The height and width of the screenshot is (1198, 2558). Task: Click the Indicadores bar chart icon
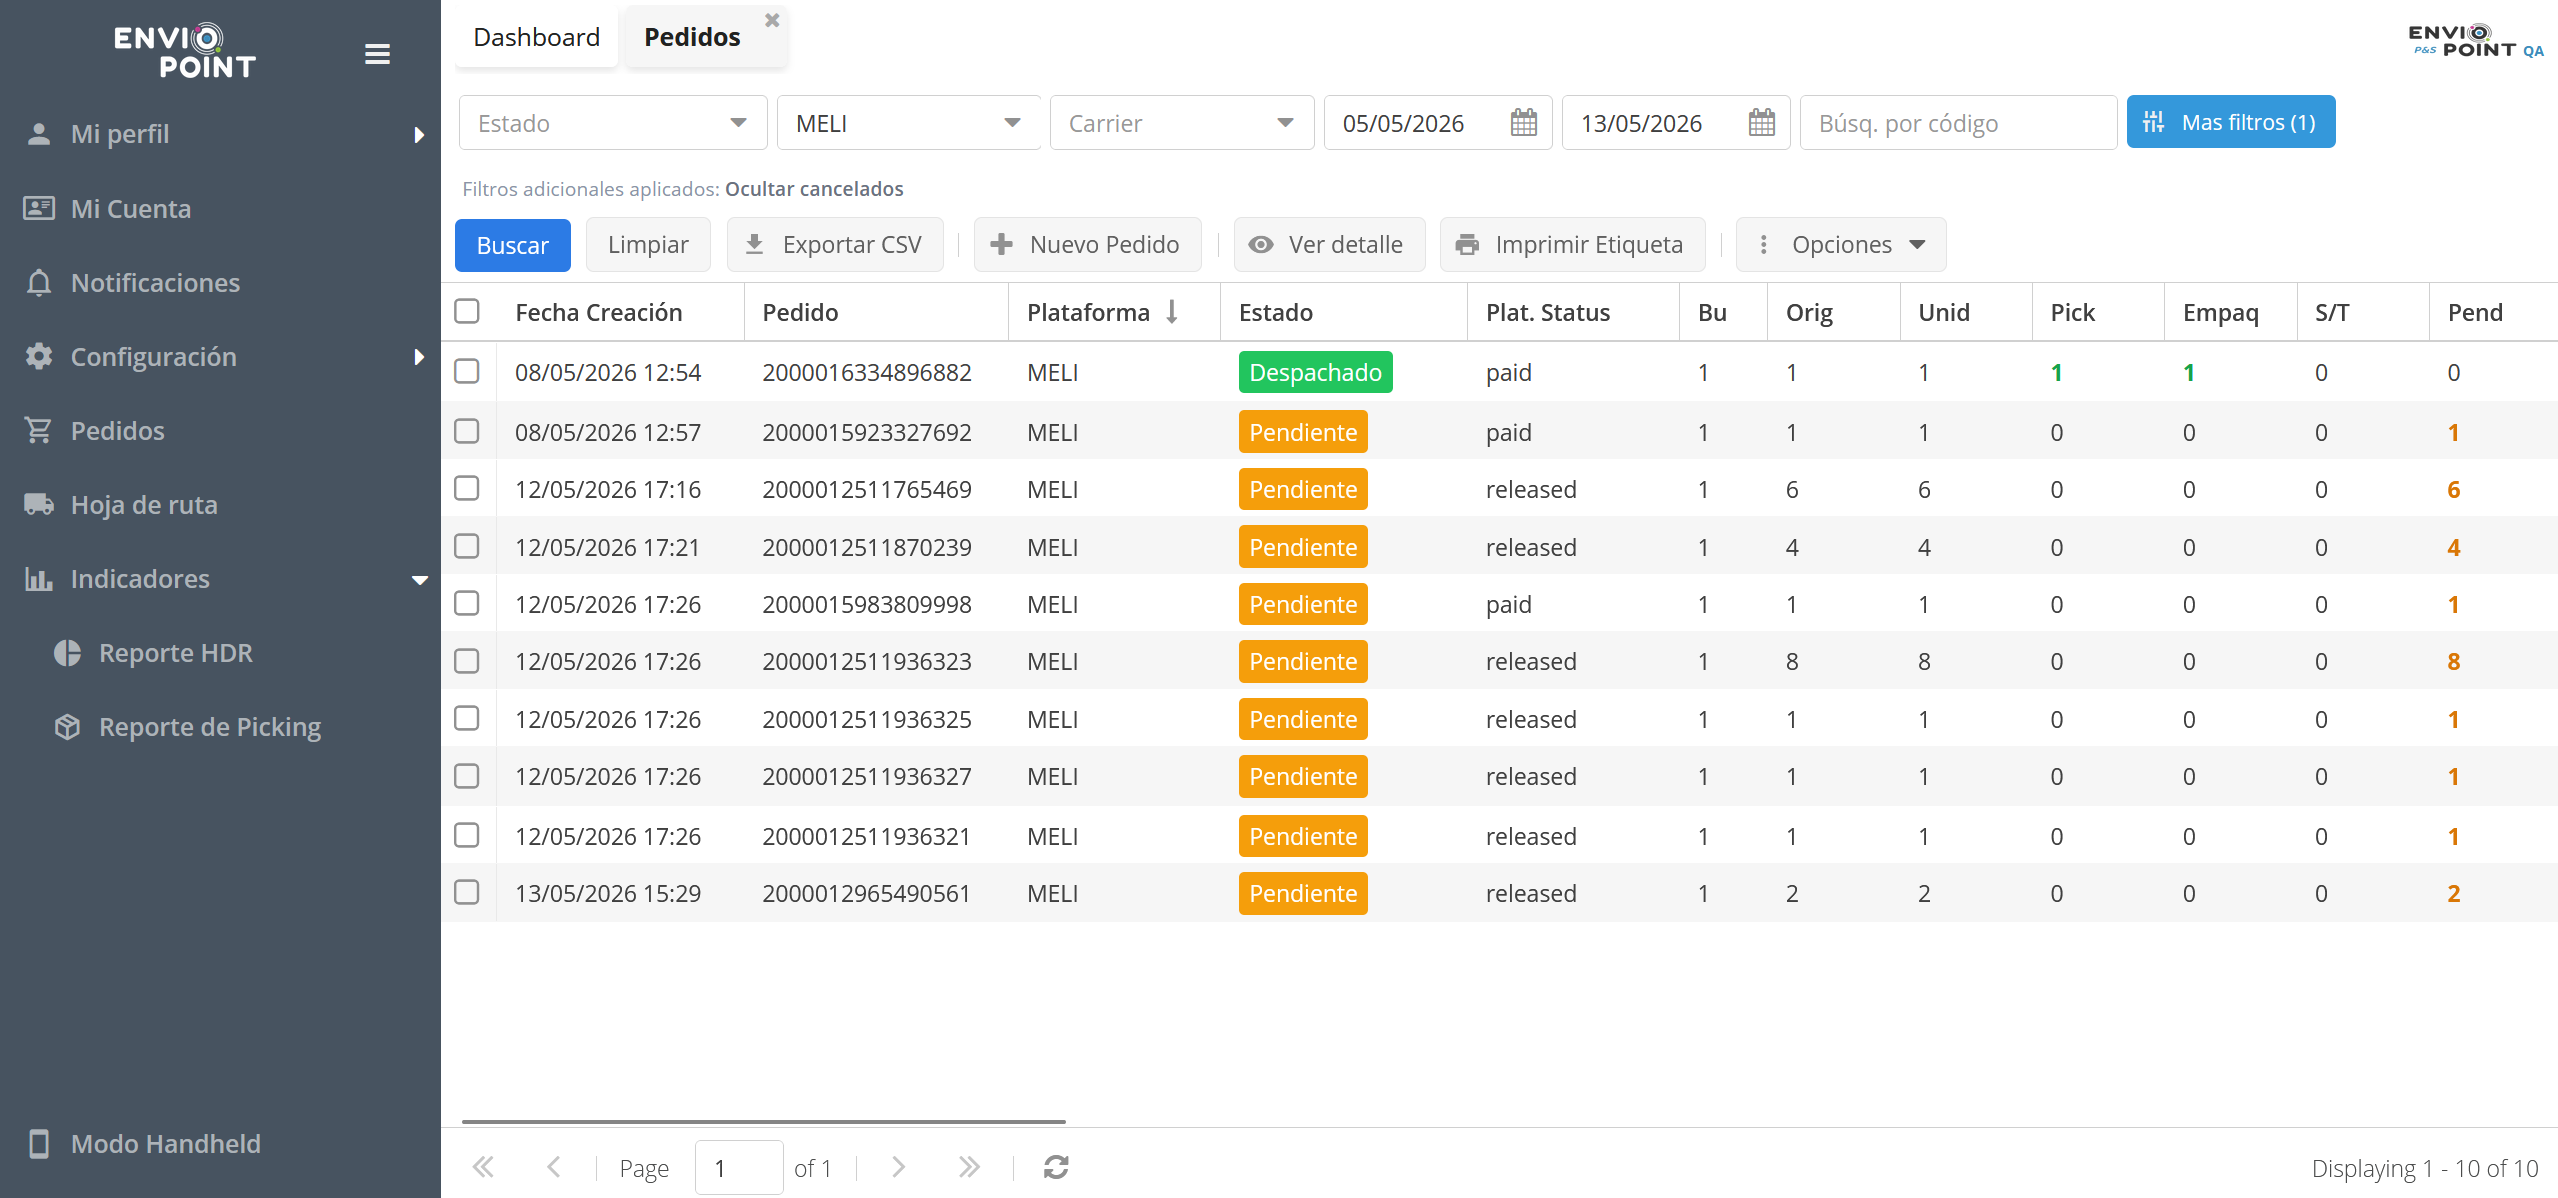coord(39,578)
